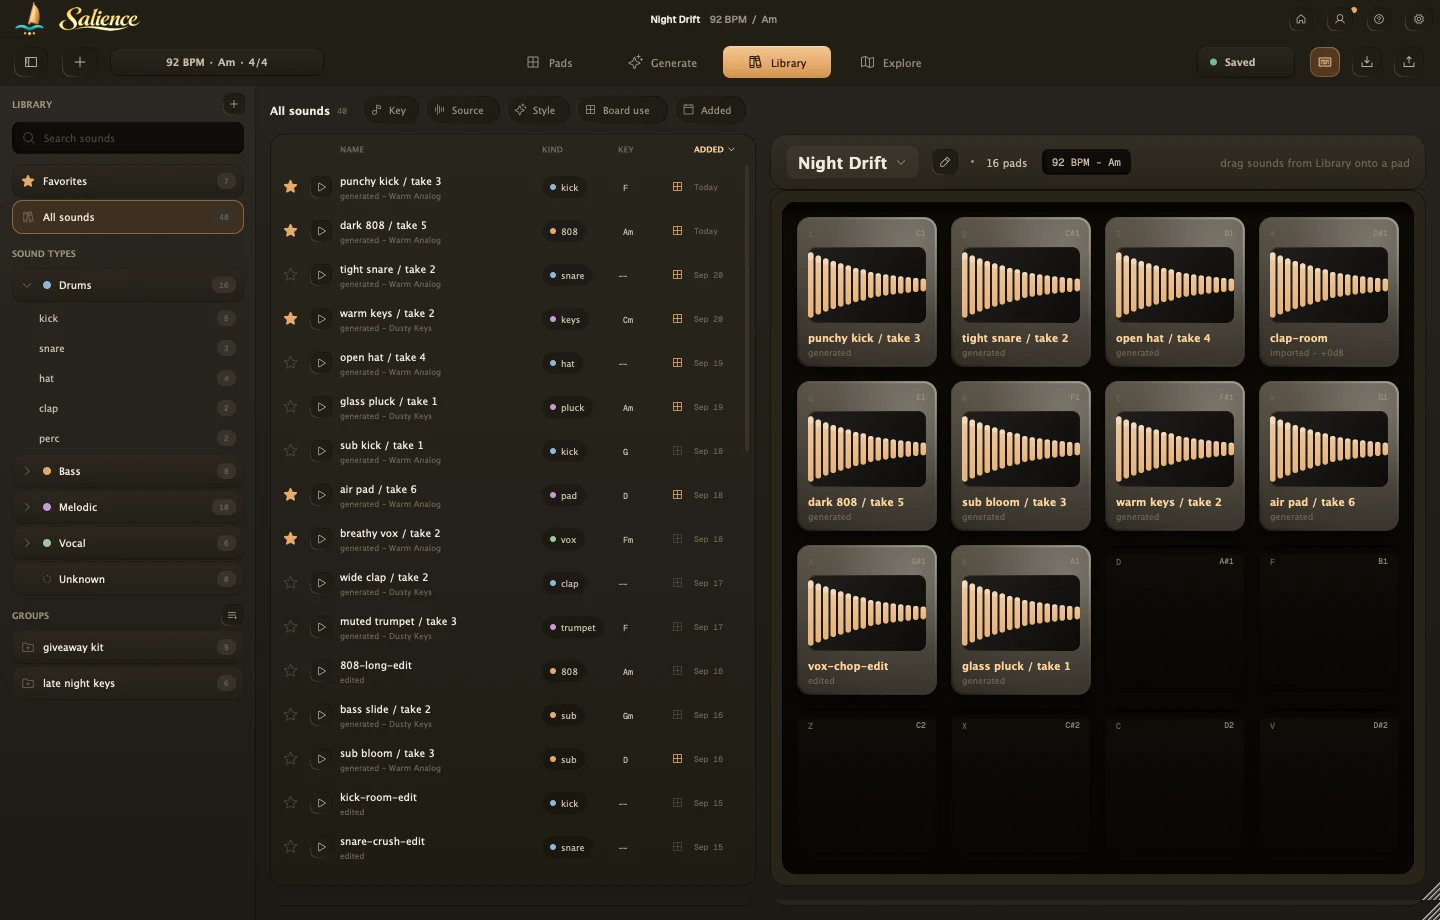Switch to the Explore tab
The width and height of the screenshot is (1440, 920).
[891, 62]
